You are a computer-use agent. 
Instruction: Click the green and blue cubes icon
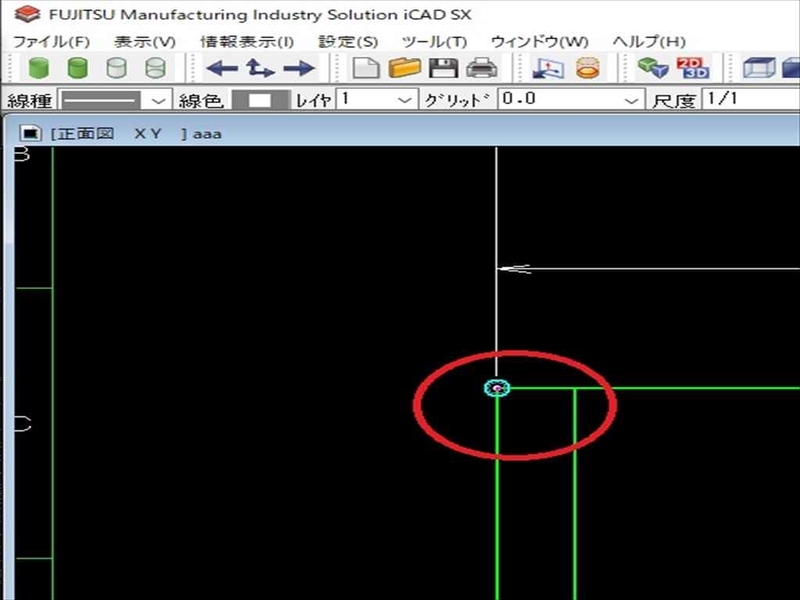[x=653, y=68]
